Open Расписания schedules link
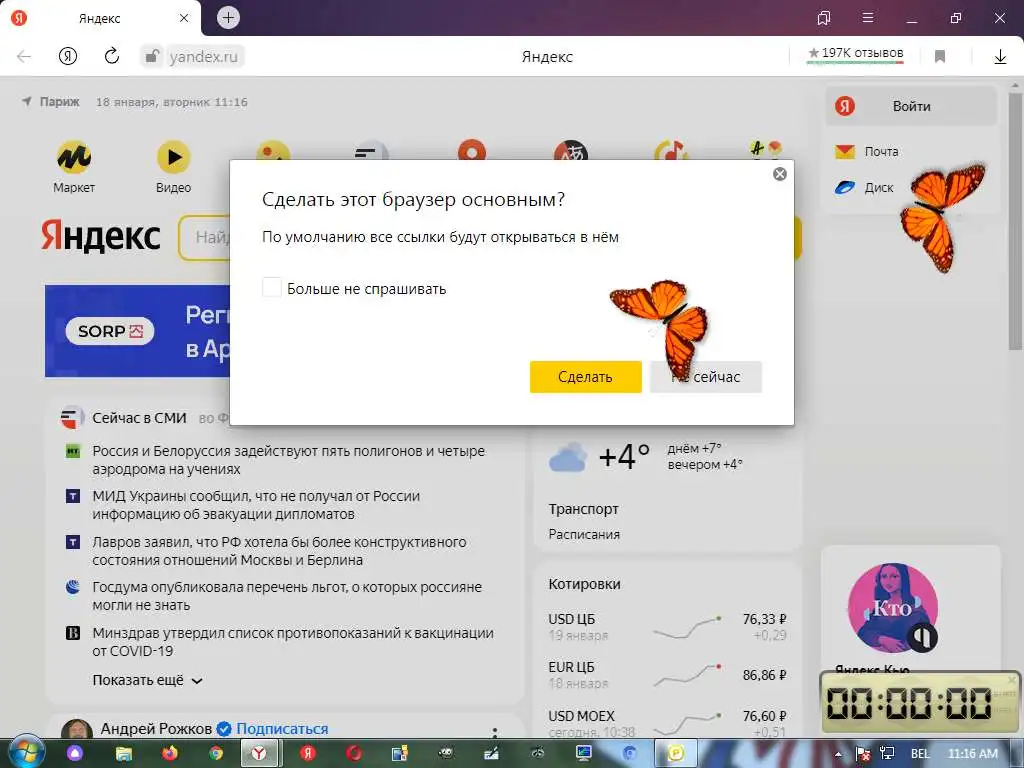1024x768 pixels. pos(584,534)
